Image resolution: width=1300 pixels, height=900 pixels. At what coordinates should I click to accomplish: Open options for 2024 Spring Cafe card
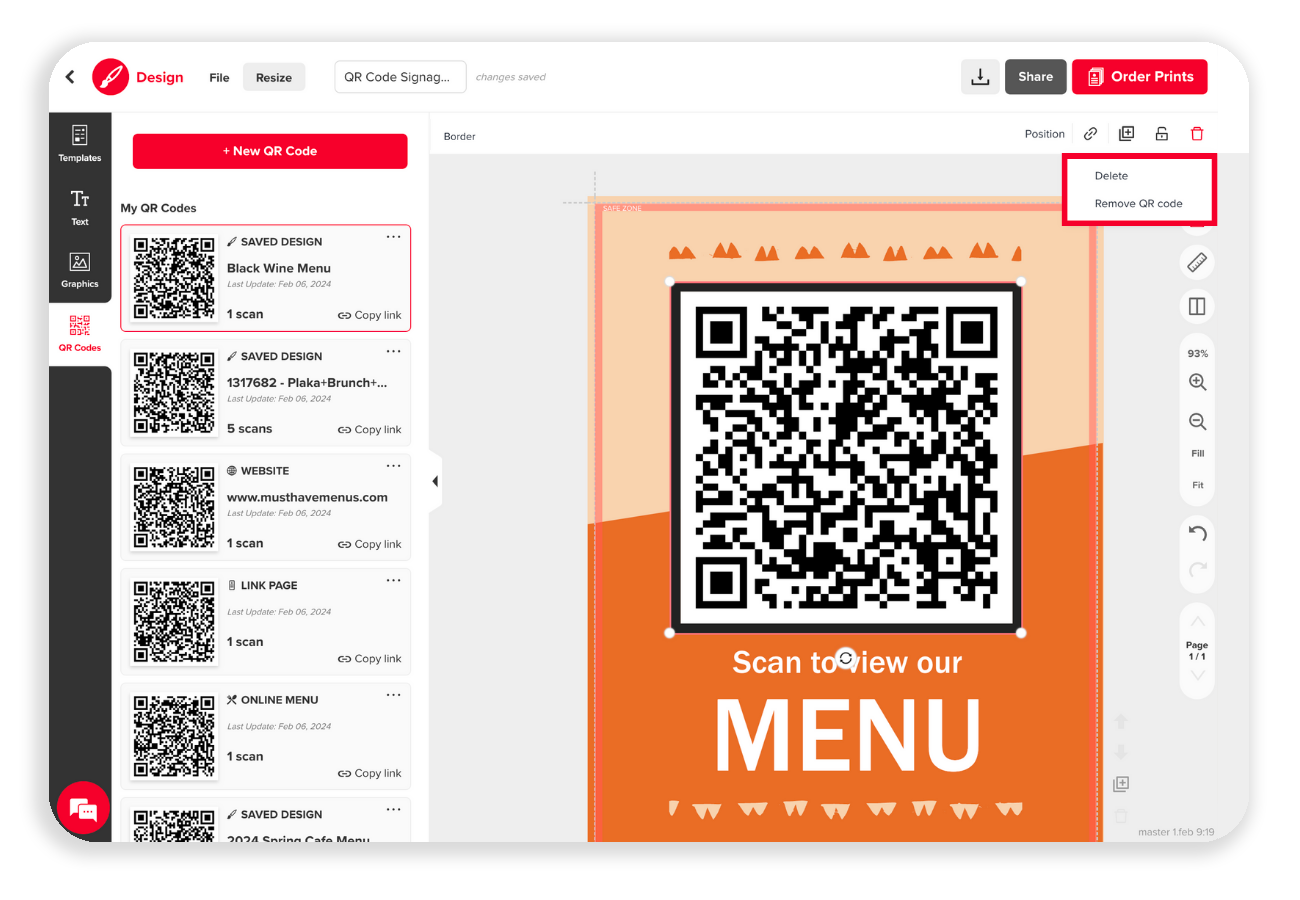click(x=393, y=810)
